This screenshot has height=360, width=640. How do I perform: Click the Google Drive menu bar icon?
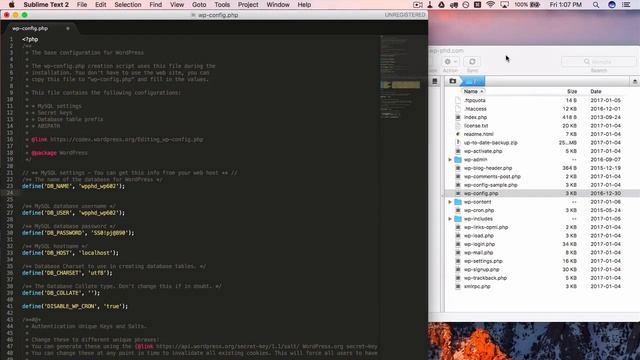click(441, 5)
